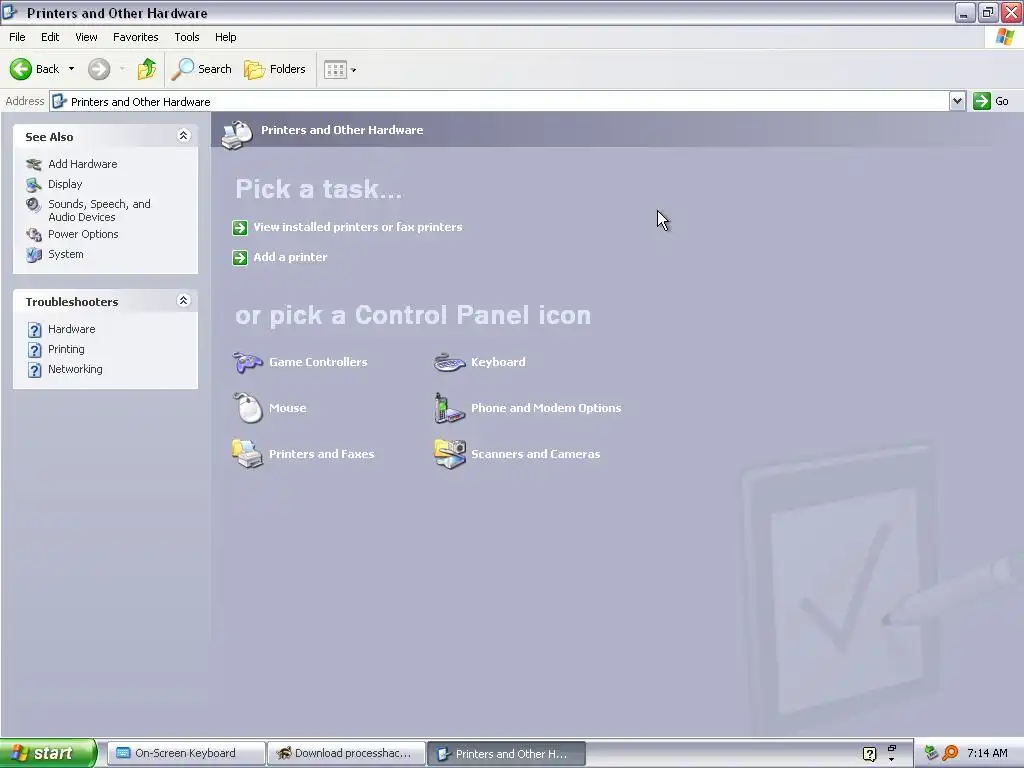1024x768 pixels.
Task: Open the Help menu
Action: [225, 37]
